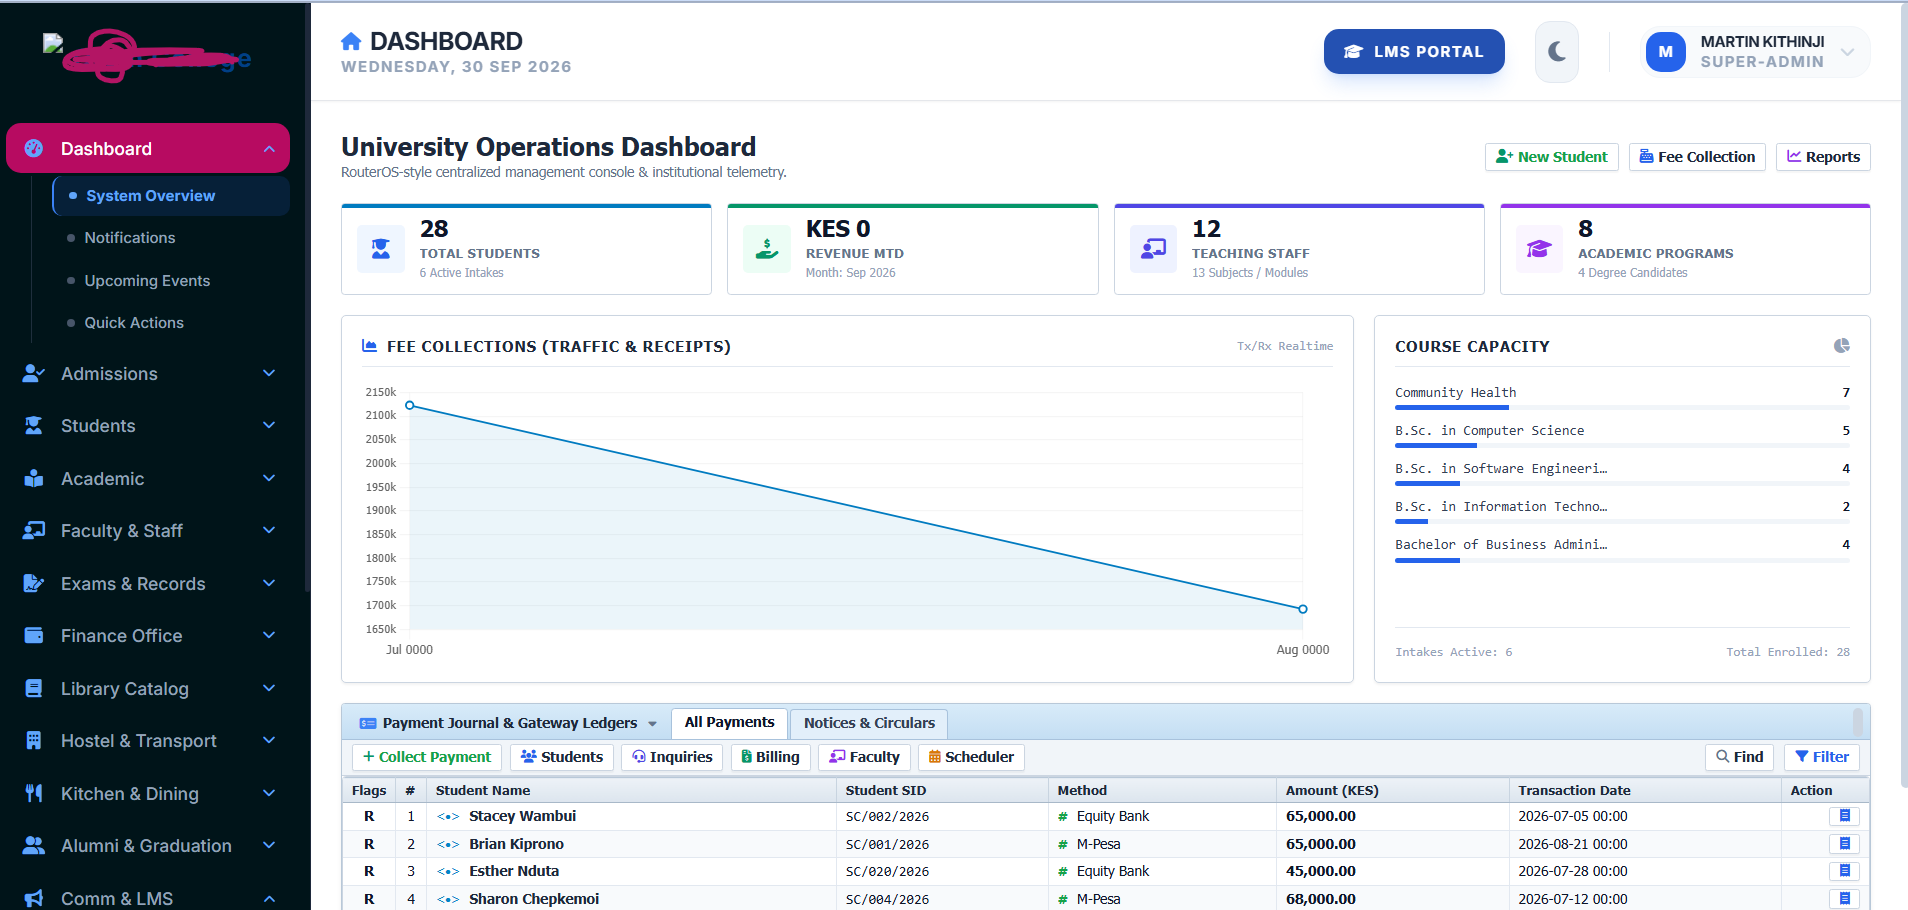
Task: Click Collect Payment toolbar button
Action: 427,757
